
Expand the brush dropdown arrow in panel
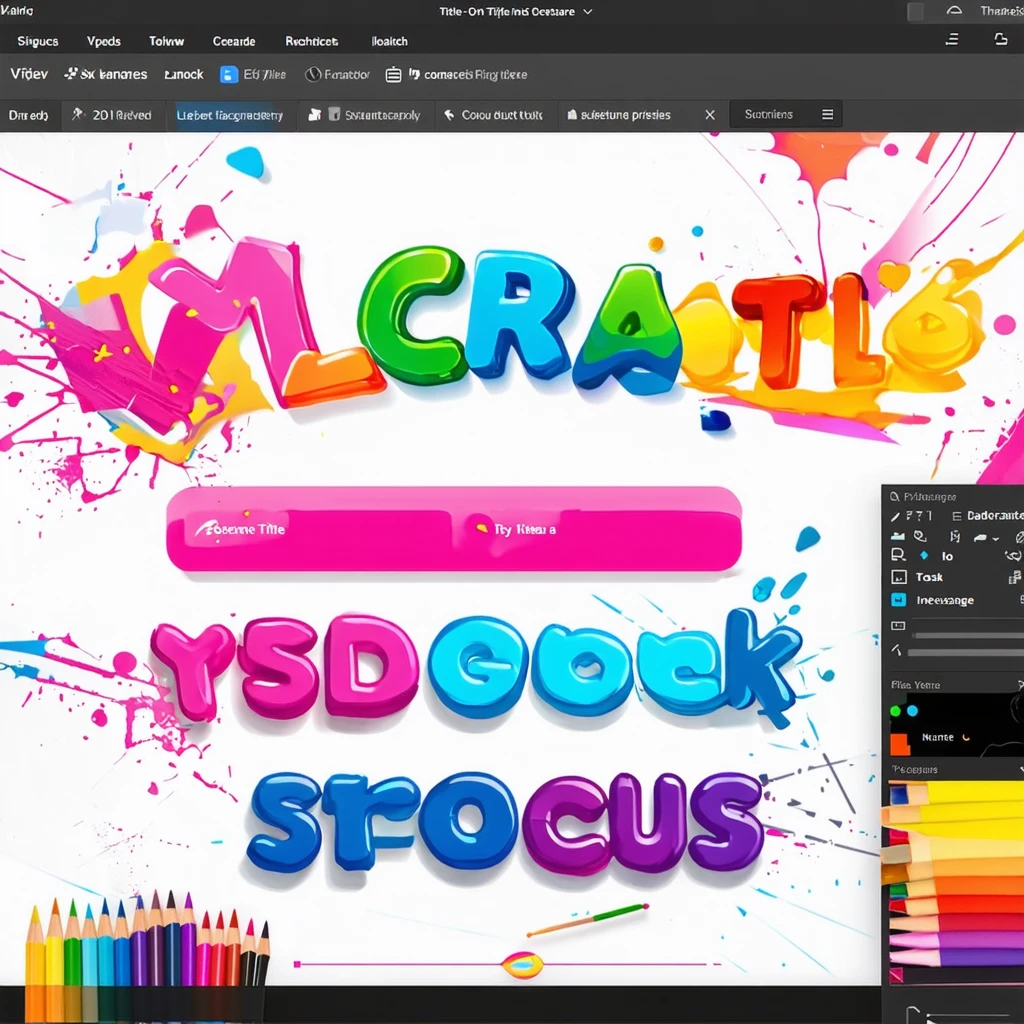(x=996, y=539)
